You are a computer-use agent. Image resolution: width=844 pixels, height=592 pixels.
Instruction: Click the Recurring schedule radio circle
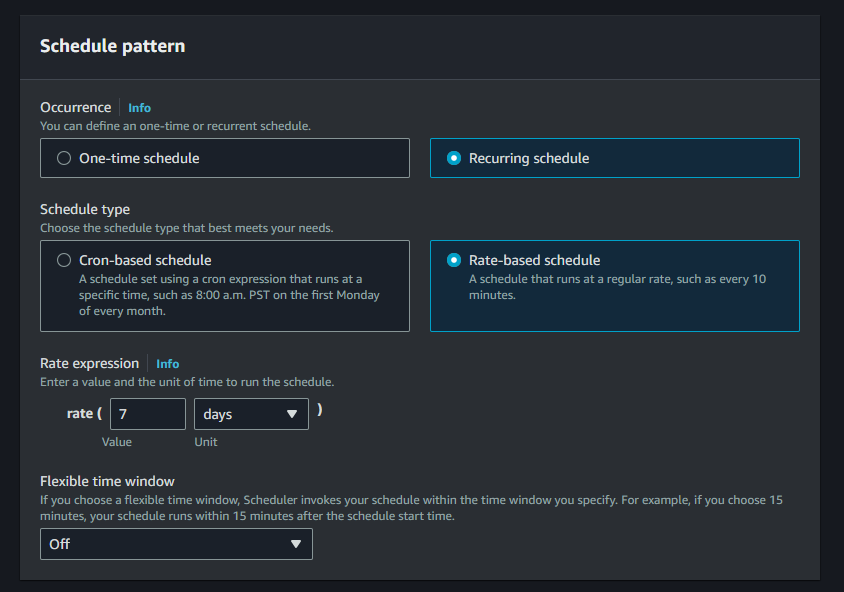(x=453, y=157)
